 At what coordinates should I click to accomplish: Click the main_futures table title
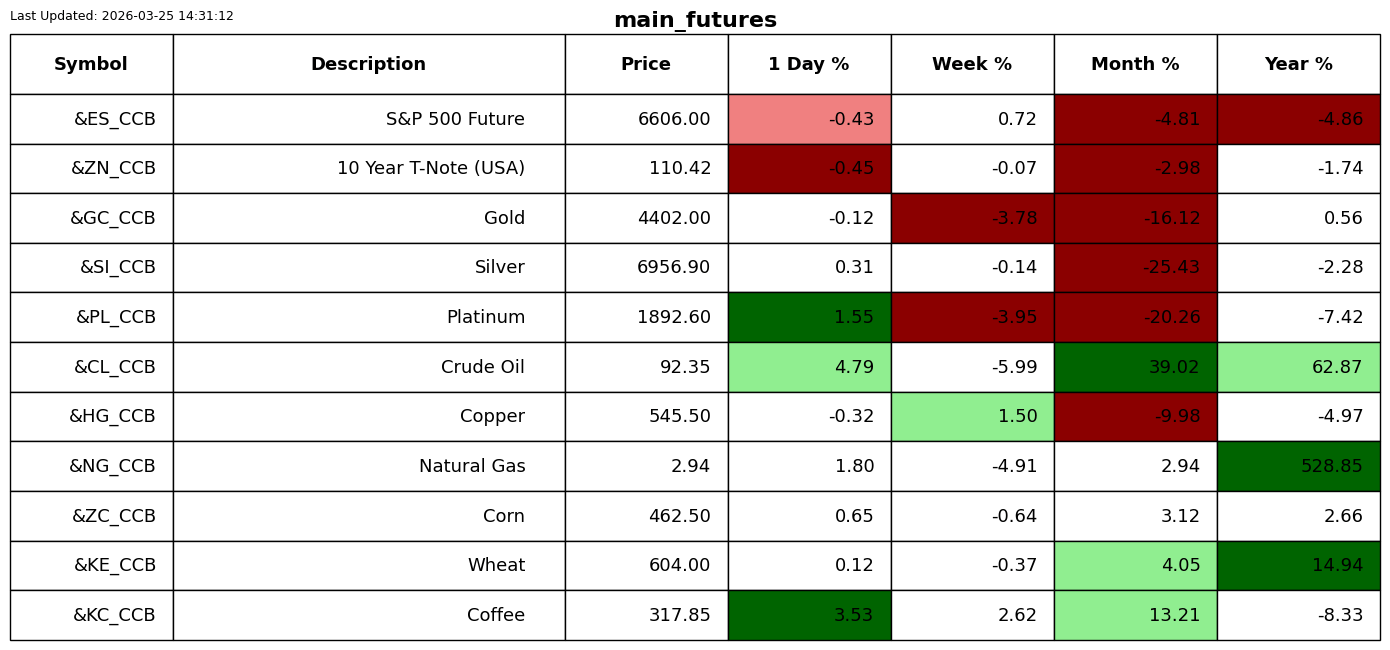695,20
